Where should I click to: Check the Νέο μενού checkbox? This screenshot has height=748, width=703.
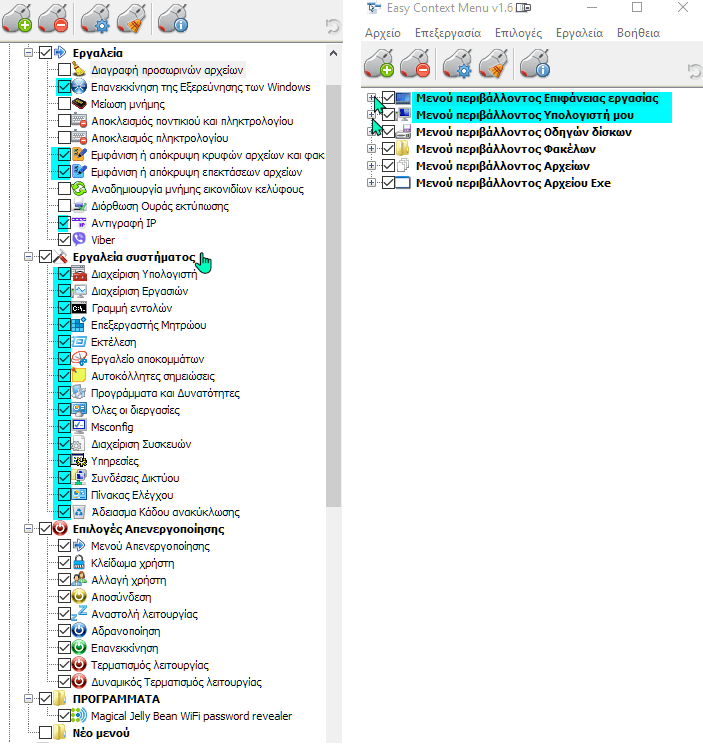point(45,732)
